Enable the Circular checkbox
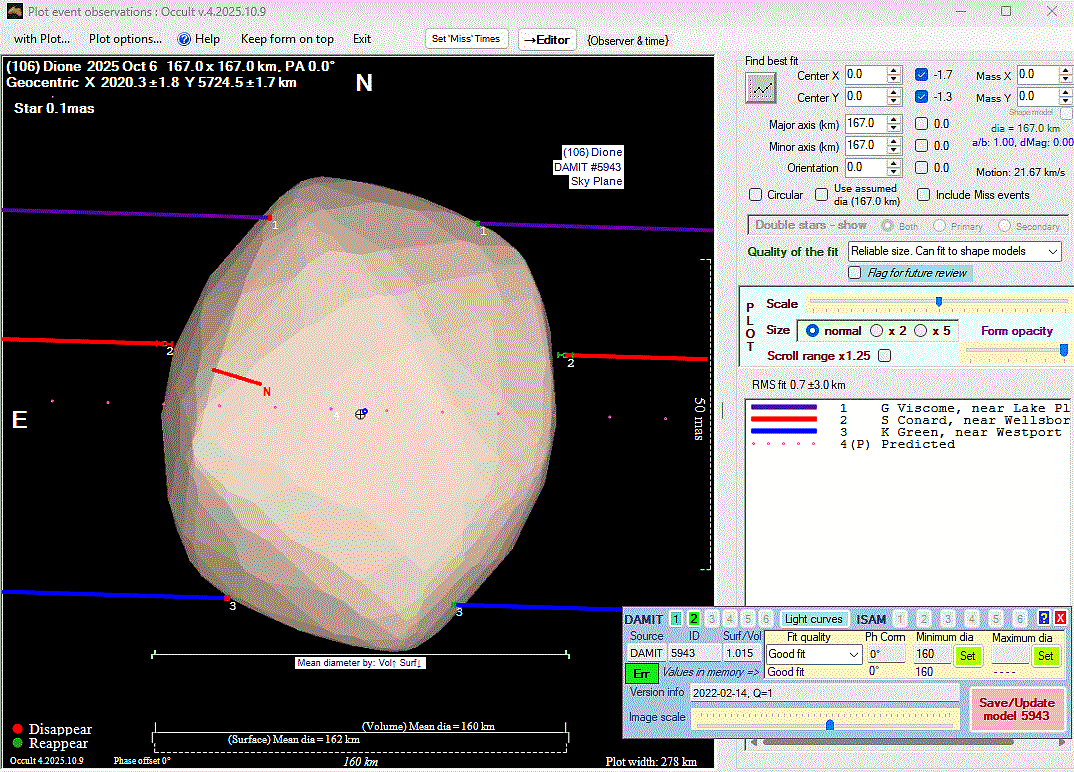 click(757, 195)
